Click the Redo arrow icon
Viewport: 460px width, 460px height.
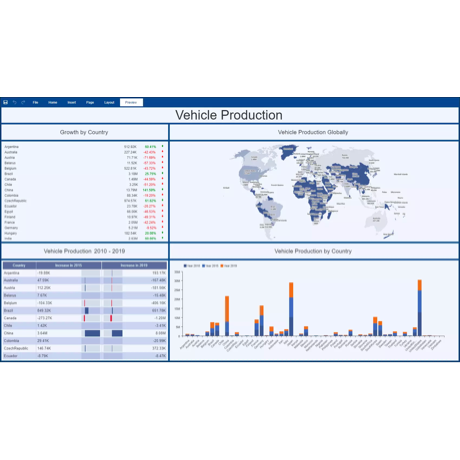click(23, 102)
